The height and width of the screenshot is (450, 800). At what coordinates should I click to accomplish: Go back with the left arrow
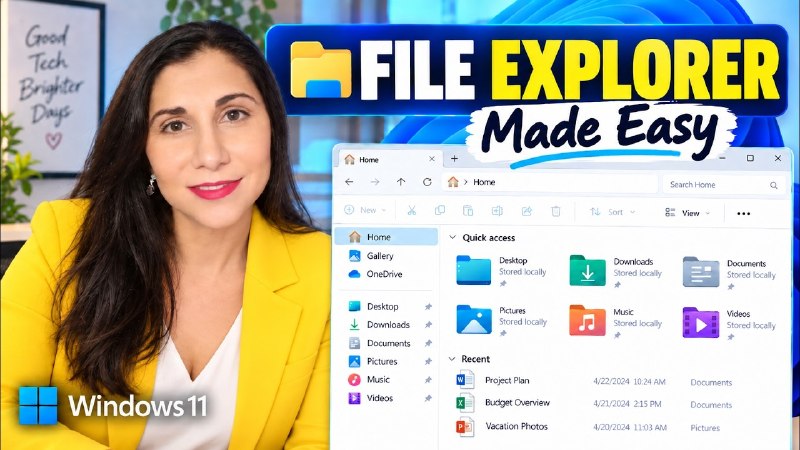[349, 182]
